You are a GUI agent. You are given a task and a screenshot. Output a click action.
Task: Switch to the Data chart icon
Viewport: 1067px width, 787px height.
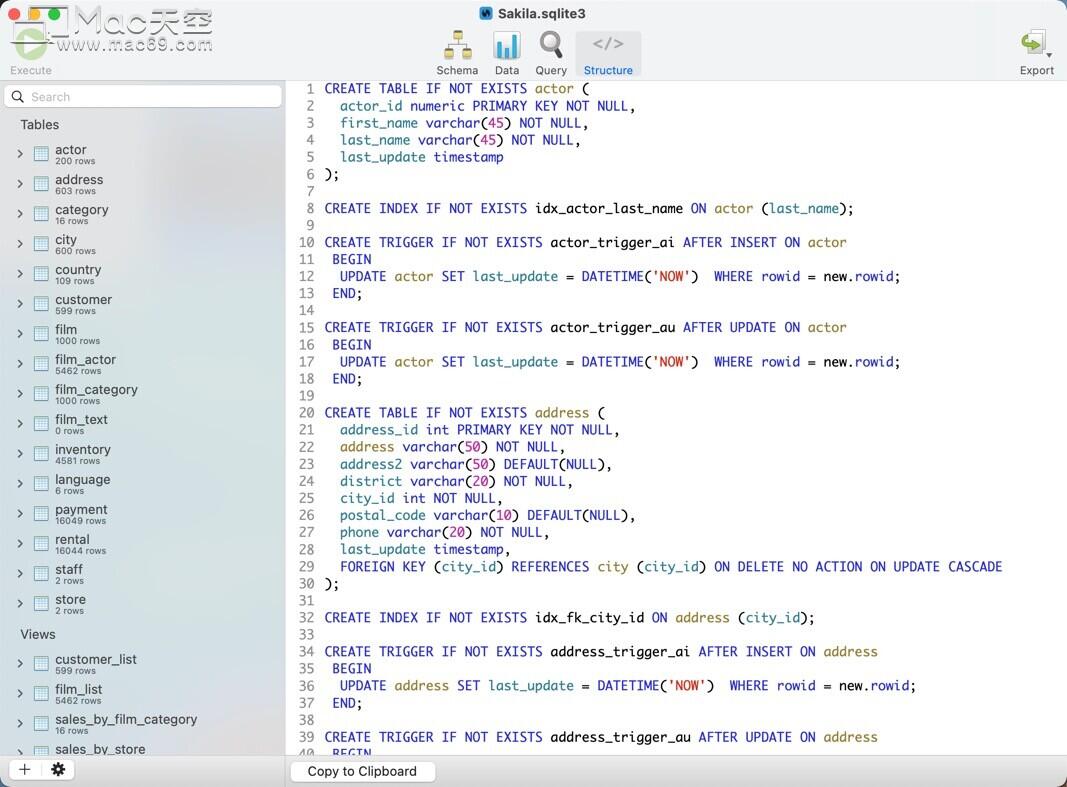[506, 45]
